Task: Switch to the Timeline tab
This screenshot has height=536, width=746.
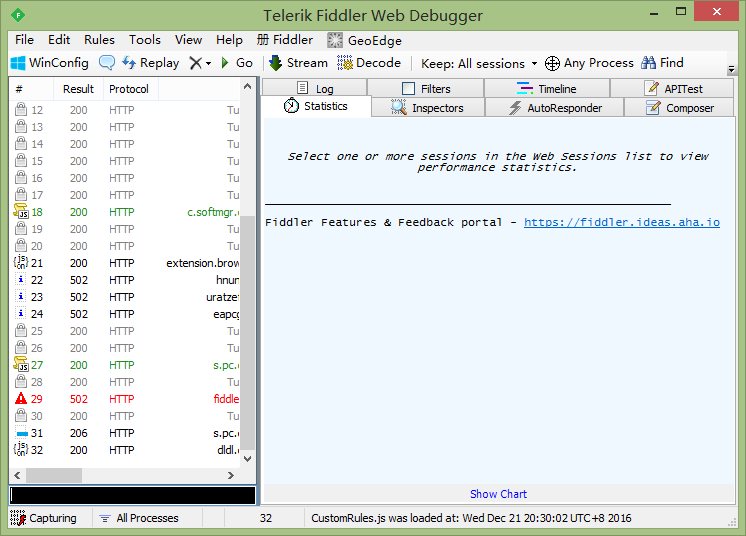Action: click(x=547, y=88)
